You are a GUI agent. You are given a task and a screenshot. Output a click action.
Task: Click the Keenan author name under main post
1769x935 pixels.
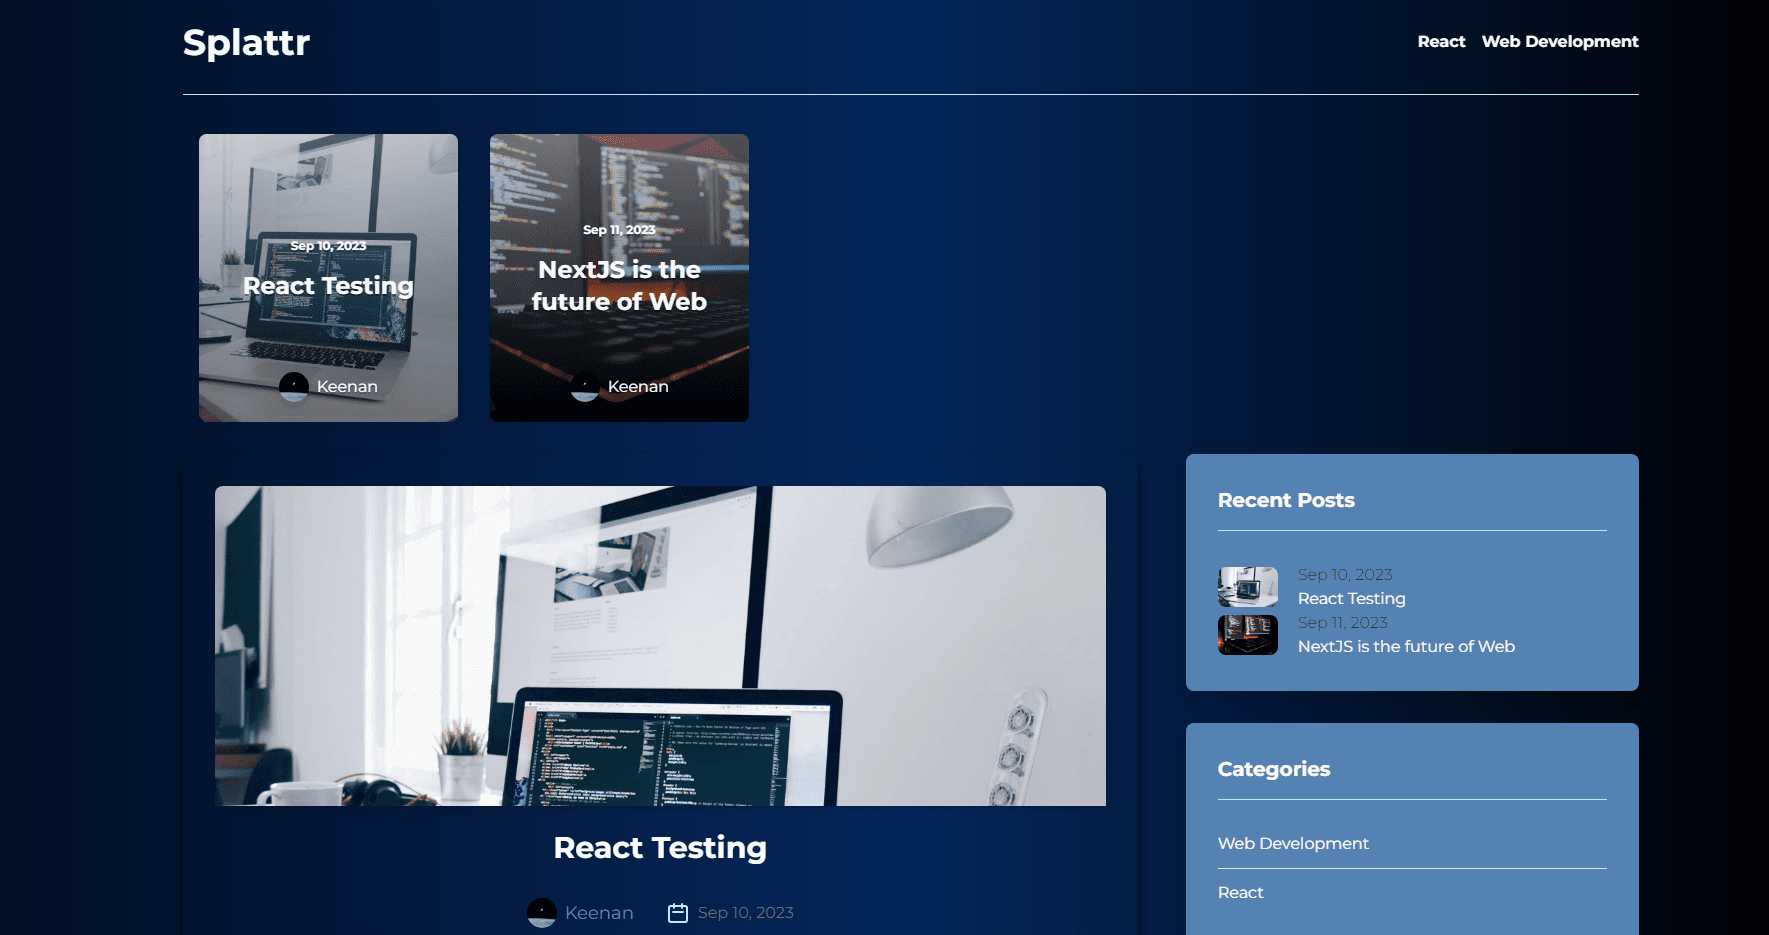pos(599,913)
